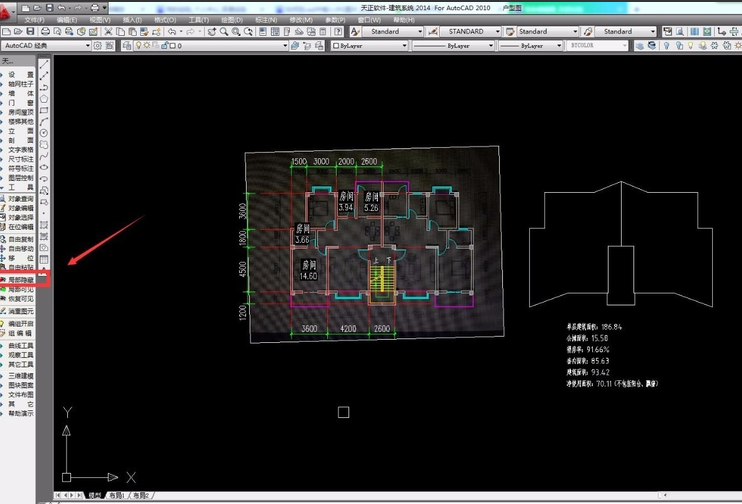Click the Print icon in quick access bar
The width and height of the screenshot is (742, 504).
tap(94, 7)
